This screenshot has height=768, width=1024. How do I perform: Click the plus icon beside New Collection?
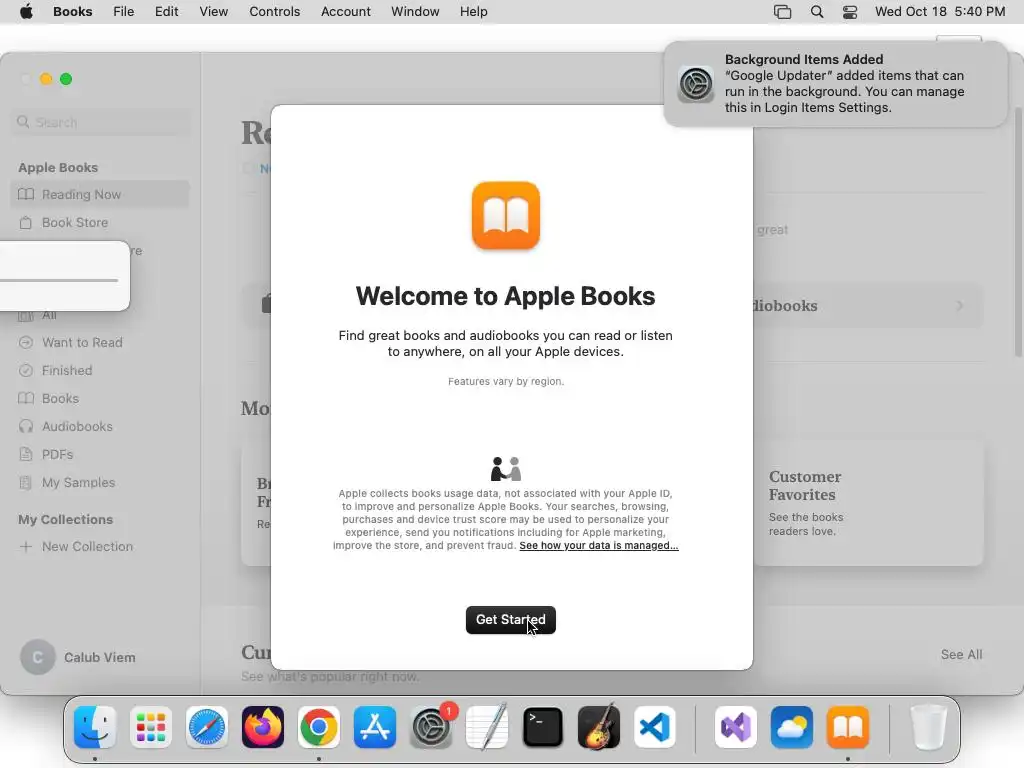pos(25,547)
